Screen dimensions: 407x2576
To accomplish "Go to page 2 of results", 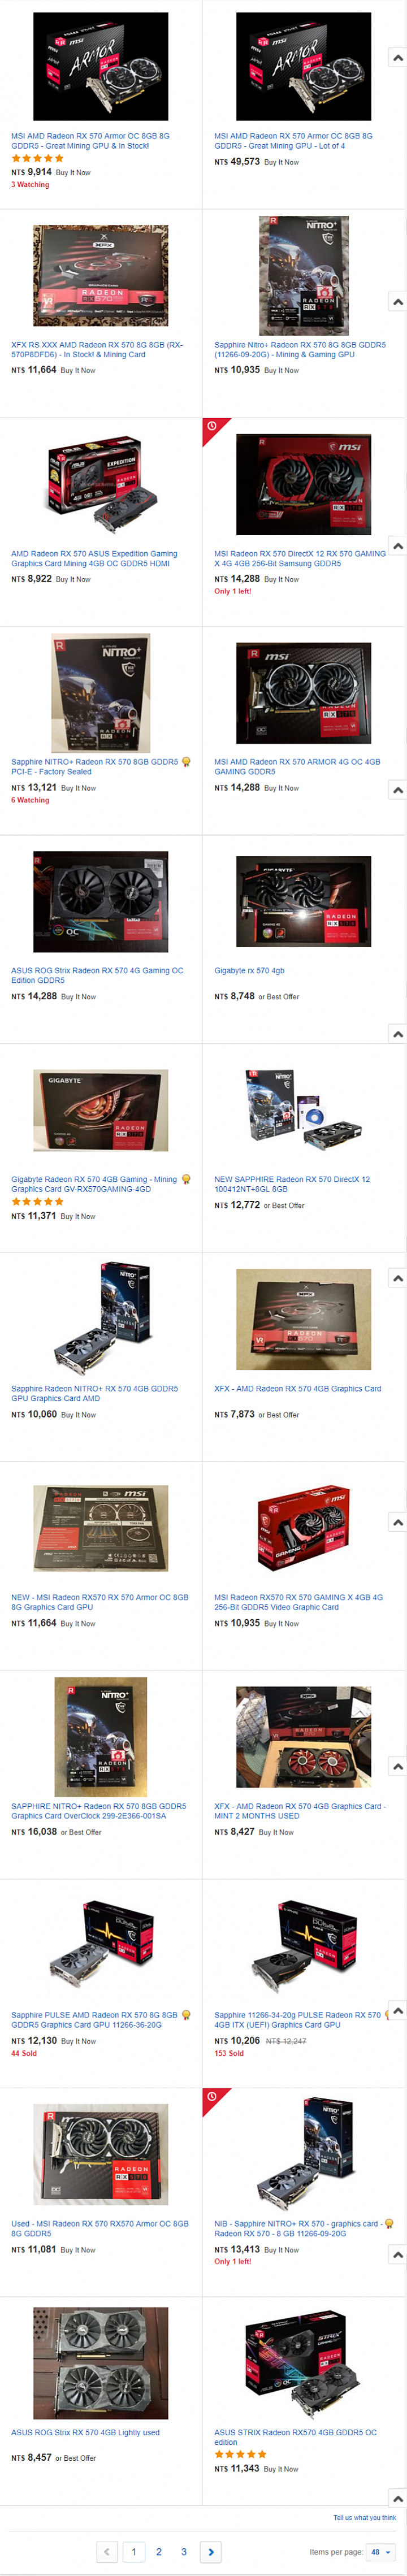I will [159, 2551].
